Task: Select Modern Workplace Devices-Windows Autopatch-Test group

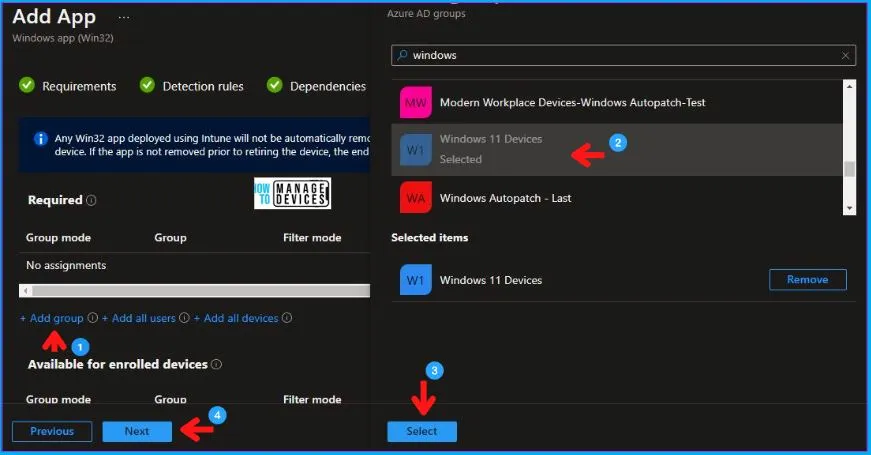Action: (617, 102)
